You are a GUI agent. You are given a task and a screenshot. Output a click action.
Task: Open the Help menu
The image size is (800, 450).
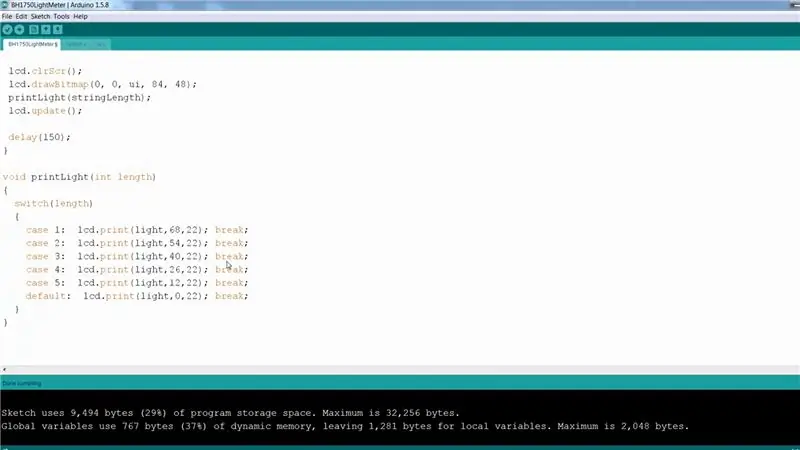(80, 16)
